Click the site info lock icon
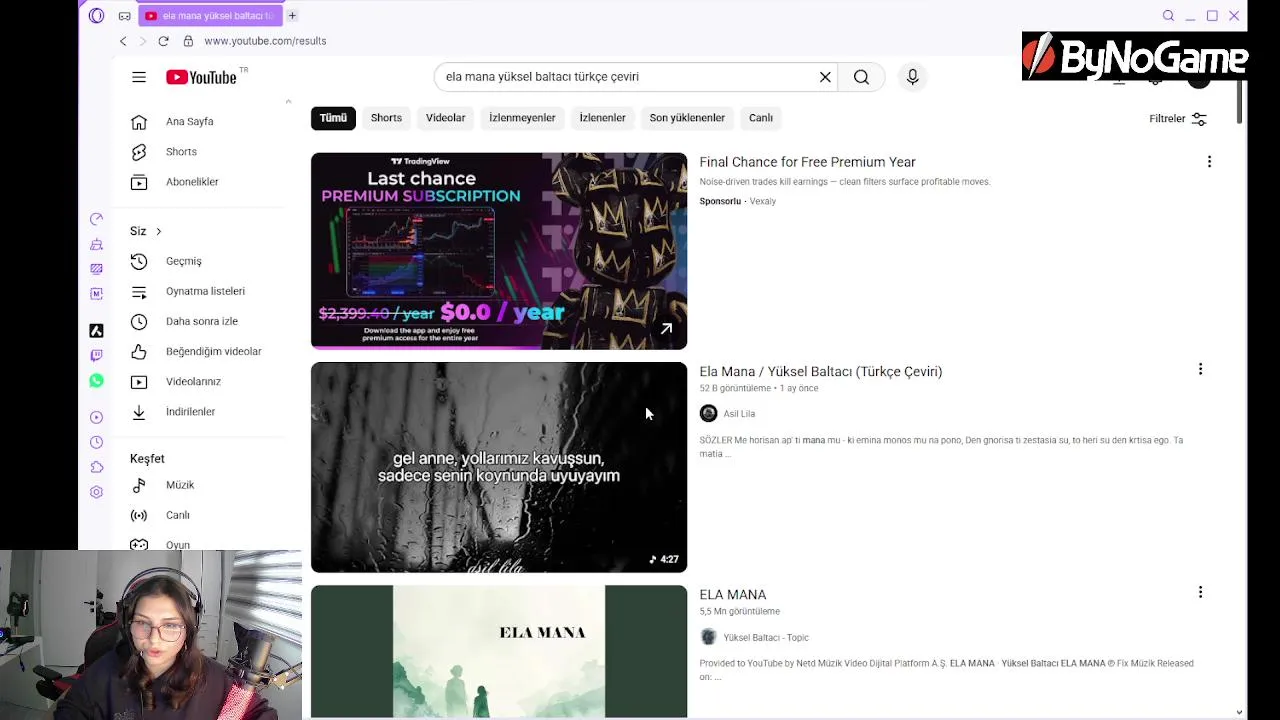Screen dimensions: 1280x720 pos(188,41)
